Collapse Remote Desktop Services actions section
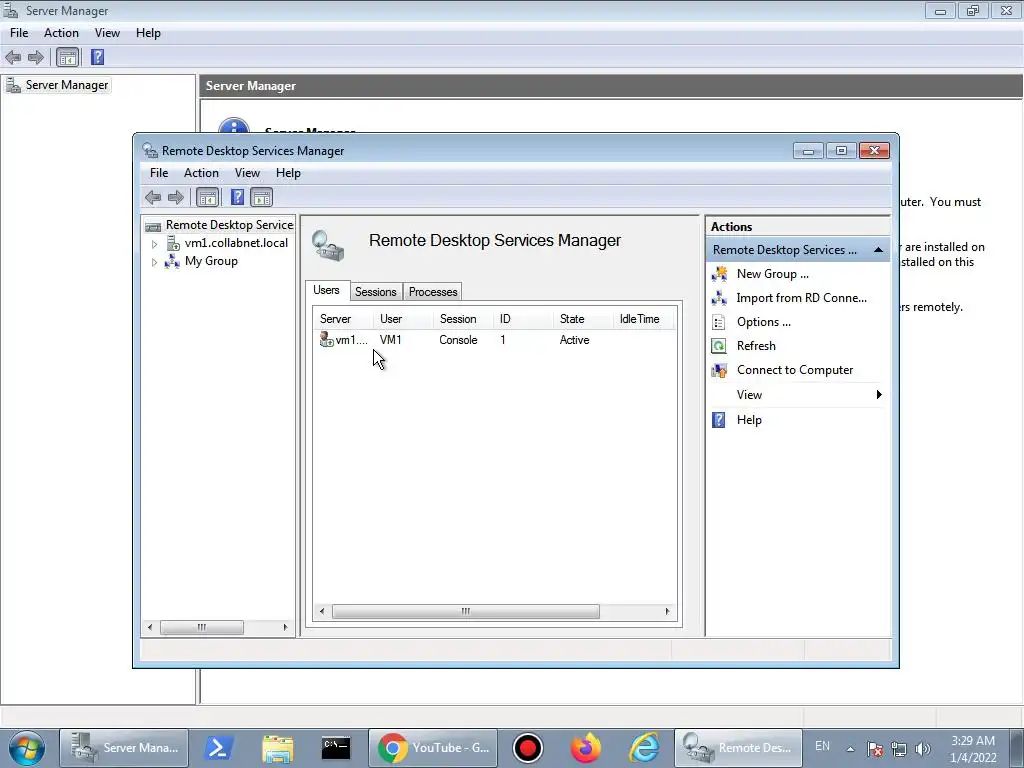 pyautogui.click(x=878, y=250)
